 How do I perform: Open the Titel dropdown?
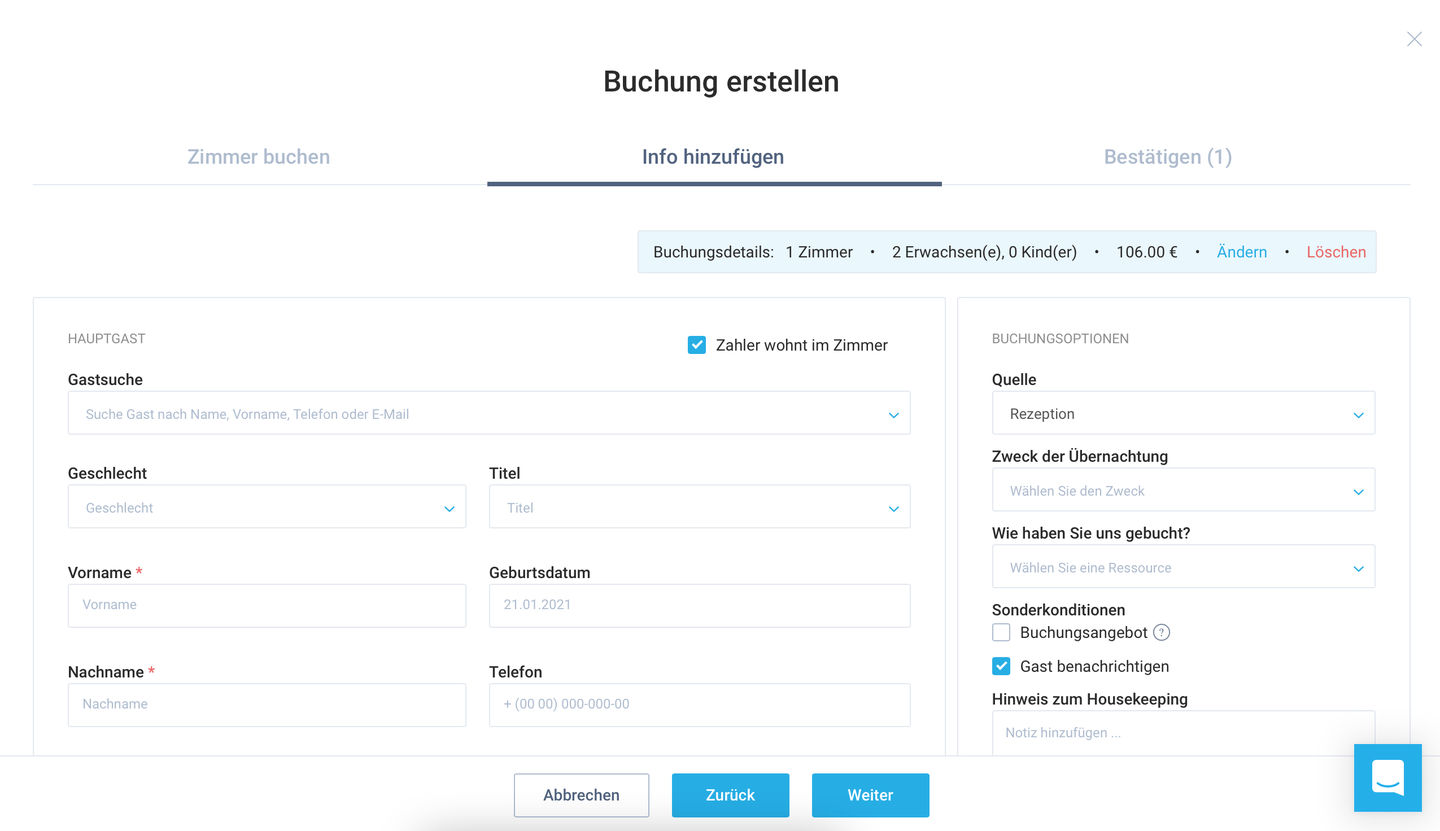point(699,507)
